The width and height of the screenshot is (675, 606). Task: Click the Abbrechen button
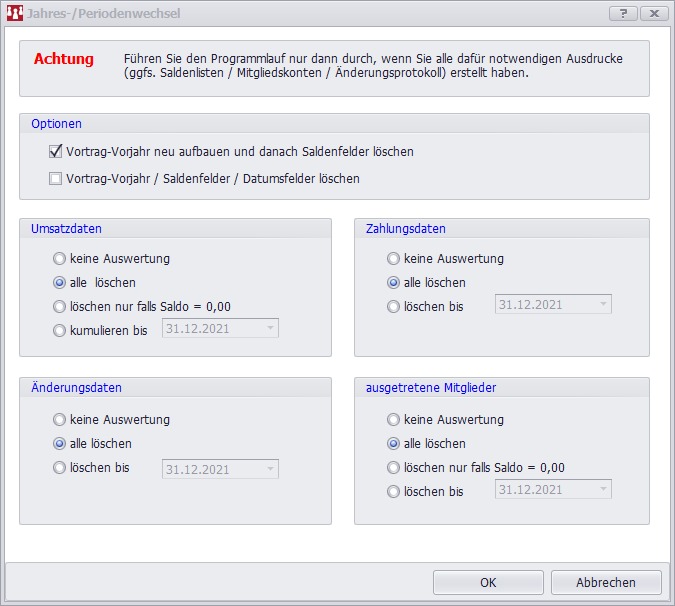pyautogui.click(x=605, y=583)
